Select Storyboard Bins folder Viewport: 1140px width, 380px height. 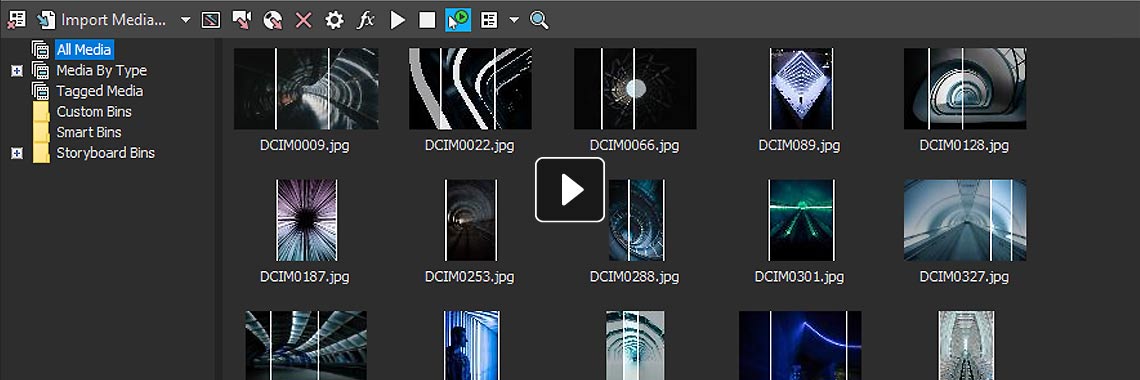[105, 153]
